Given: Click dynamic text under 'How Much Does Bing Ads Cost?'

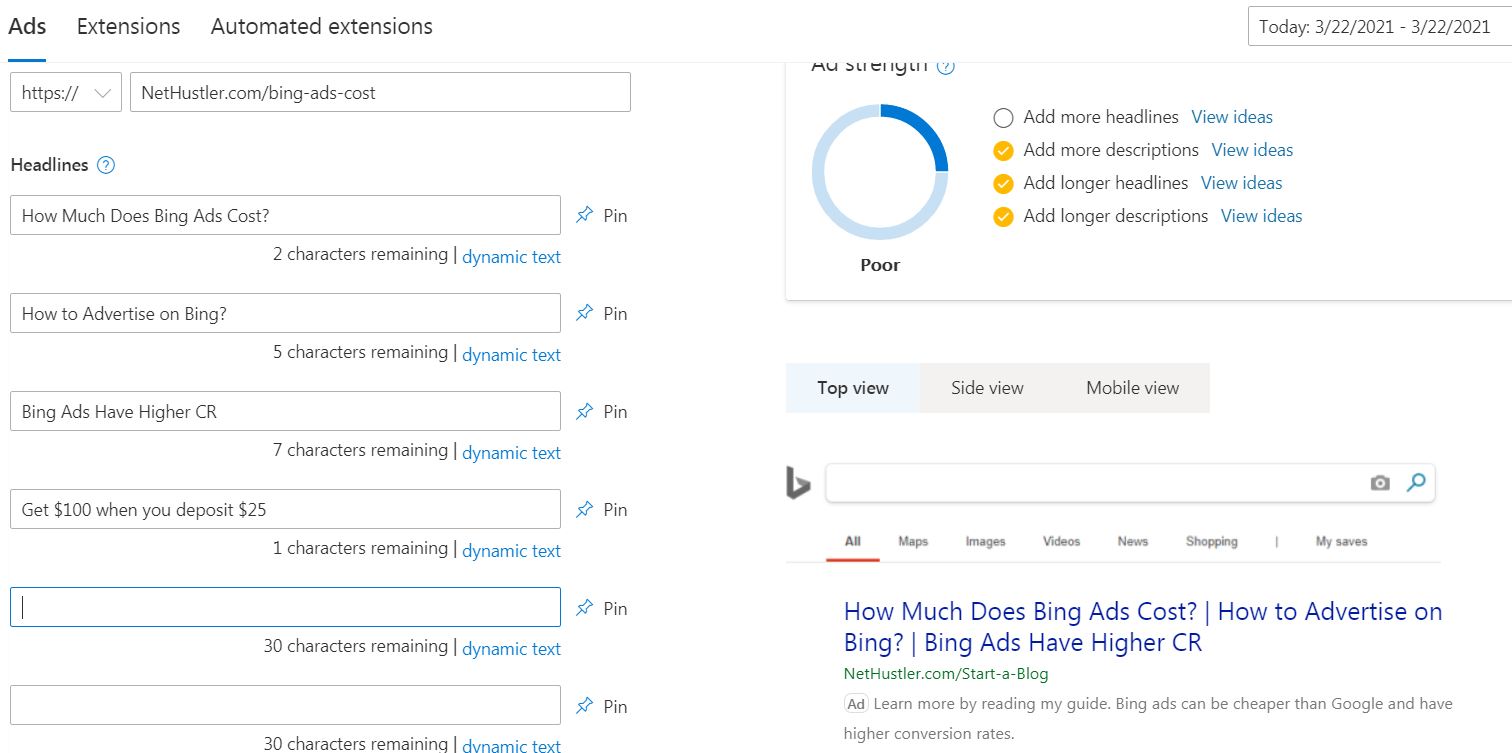Looking at the screenshot, I should point(511,257).
